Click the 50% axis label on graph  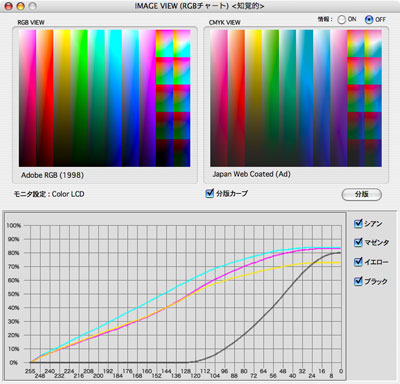[x=14, y=294]
